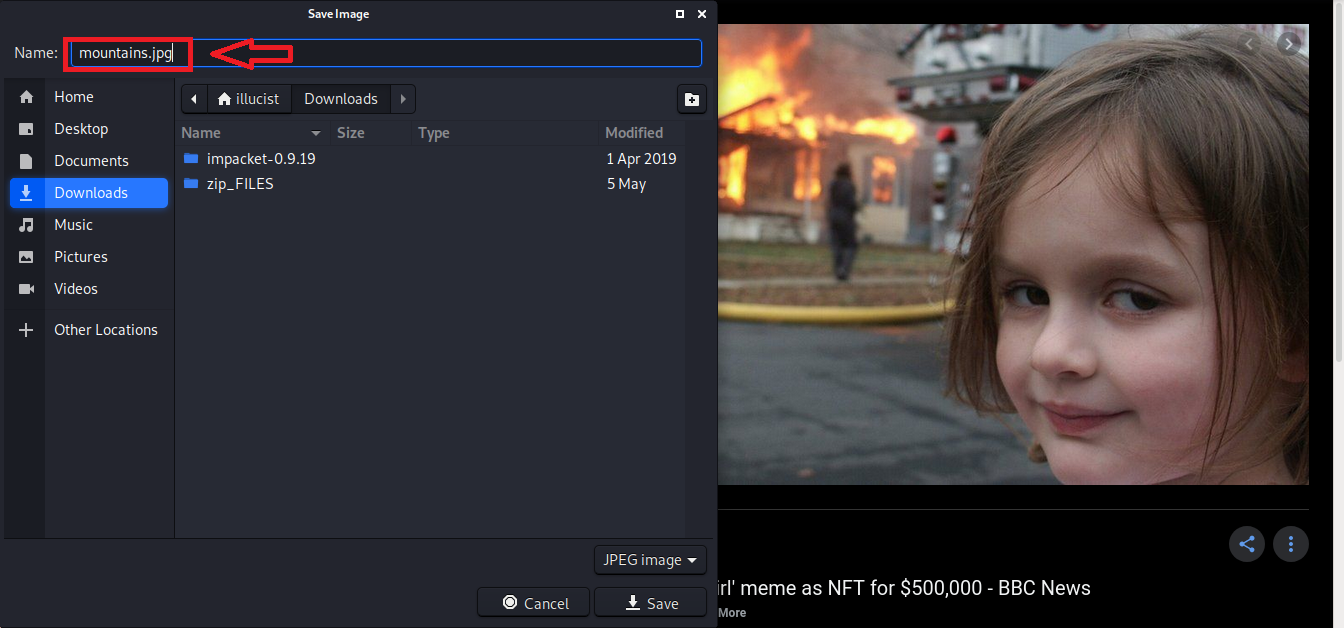Cancel the Save Image dialog

(535, 603)
